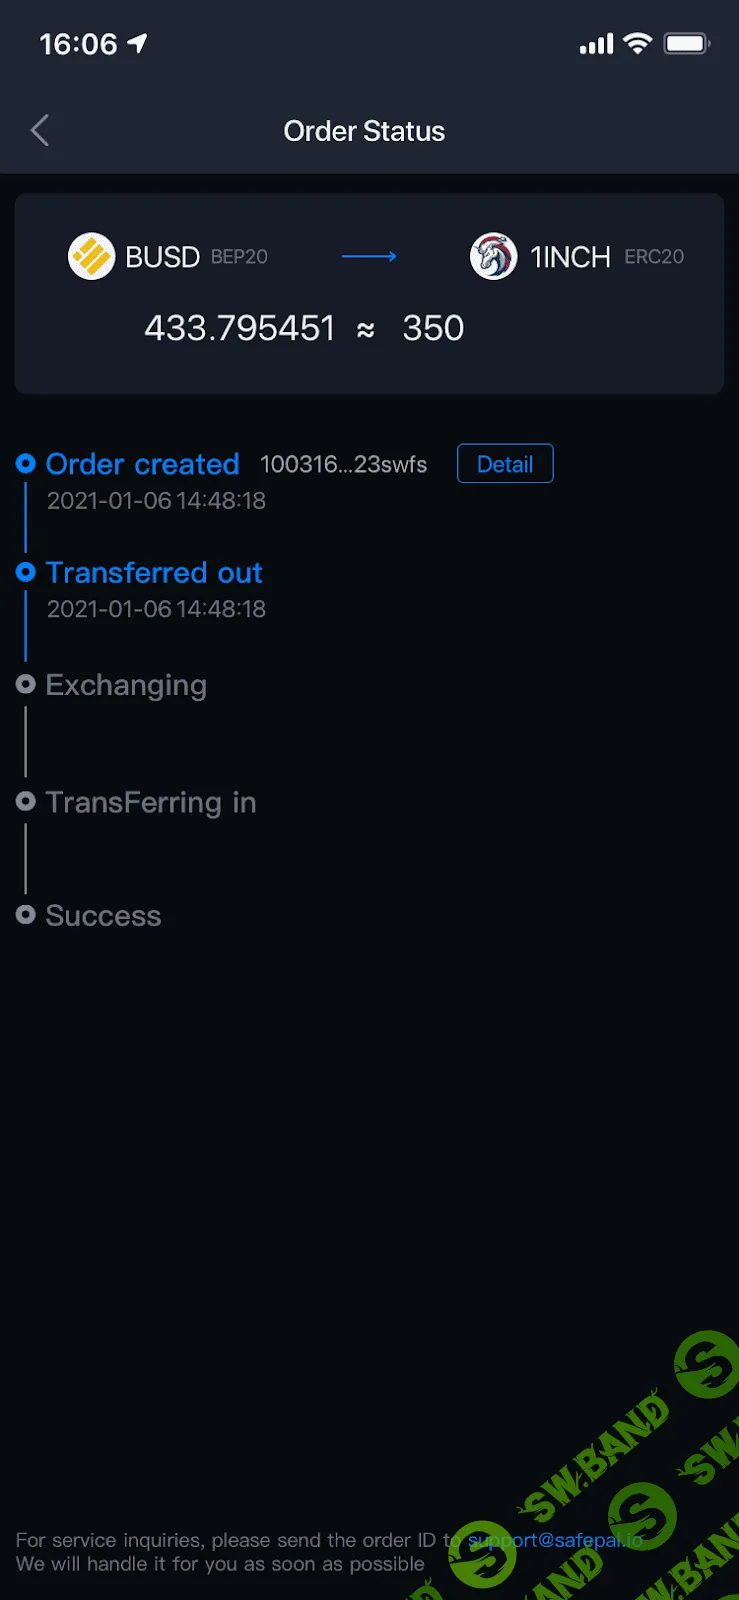Select the TransFerring in step marker
739x1600 pixels.
tap(26, 801)
